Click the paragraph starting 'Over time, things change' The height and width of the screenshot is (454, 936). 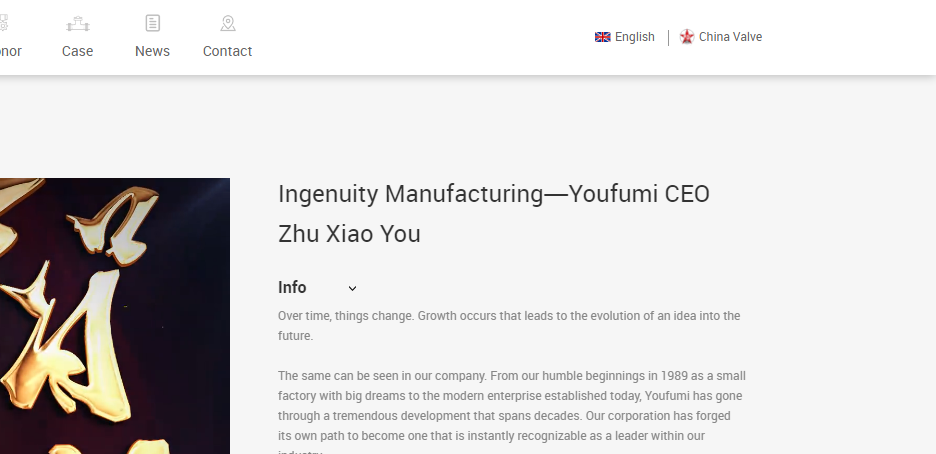509,326
